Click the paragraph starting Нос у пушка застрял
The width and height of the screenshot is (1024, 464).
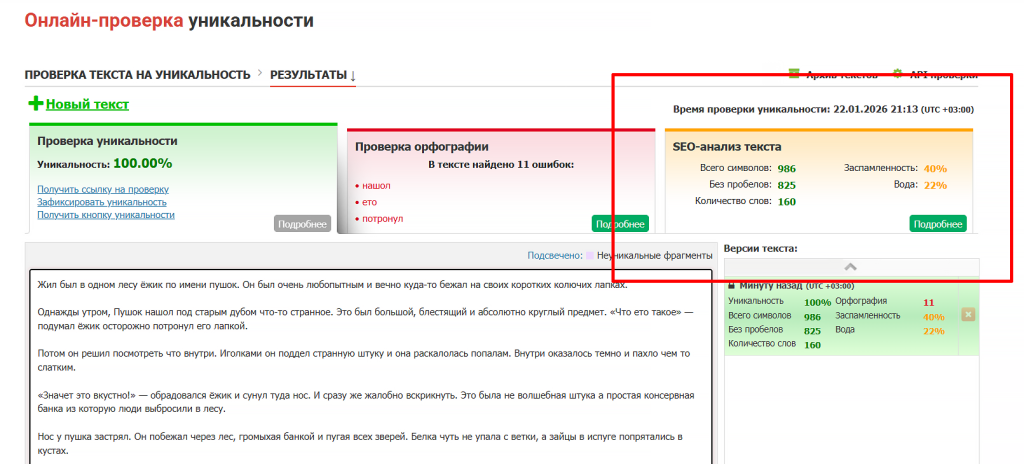pos(360,443)
